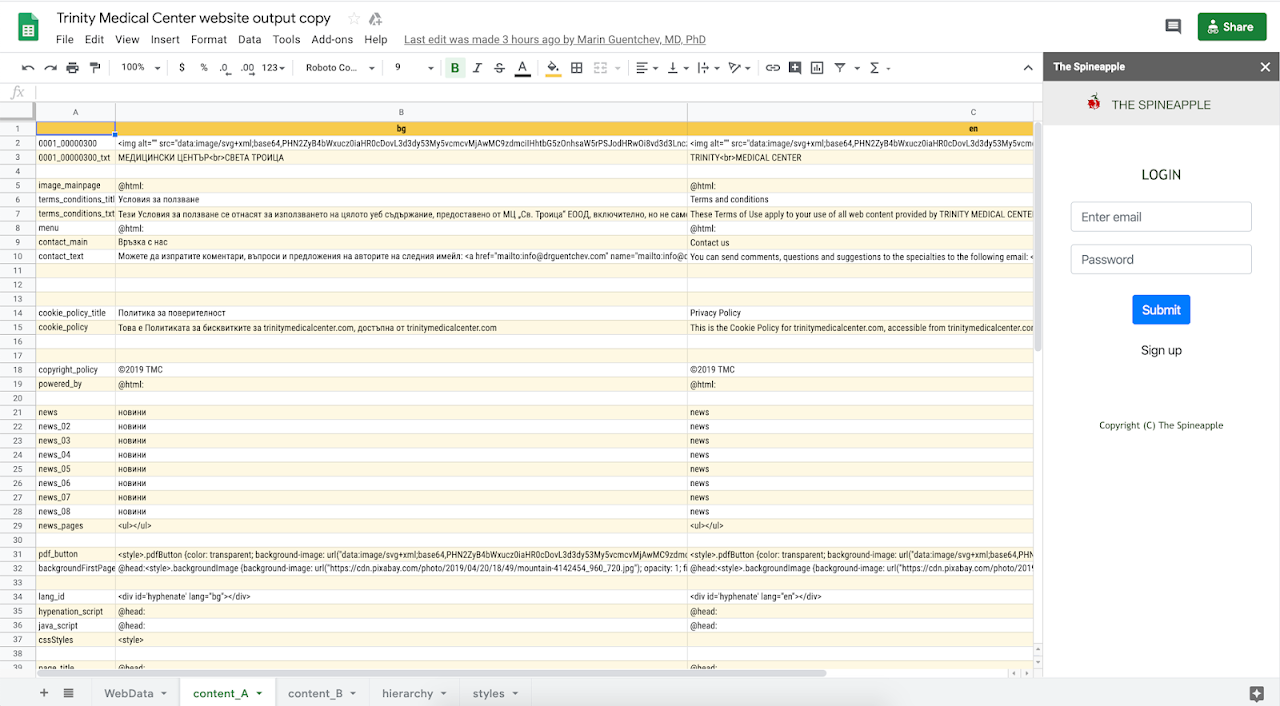The height and width of the screenshot is (706, 1280).
Task: Click the Print icon
Action: coord(72,68)
